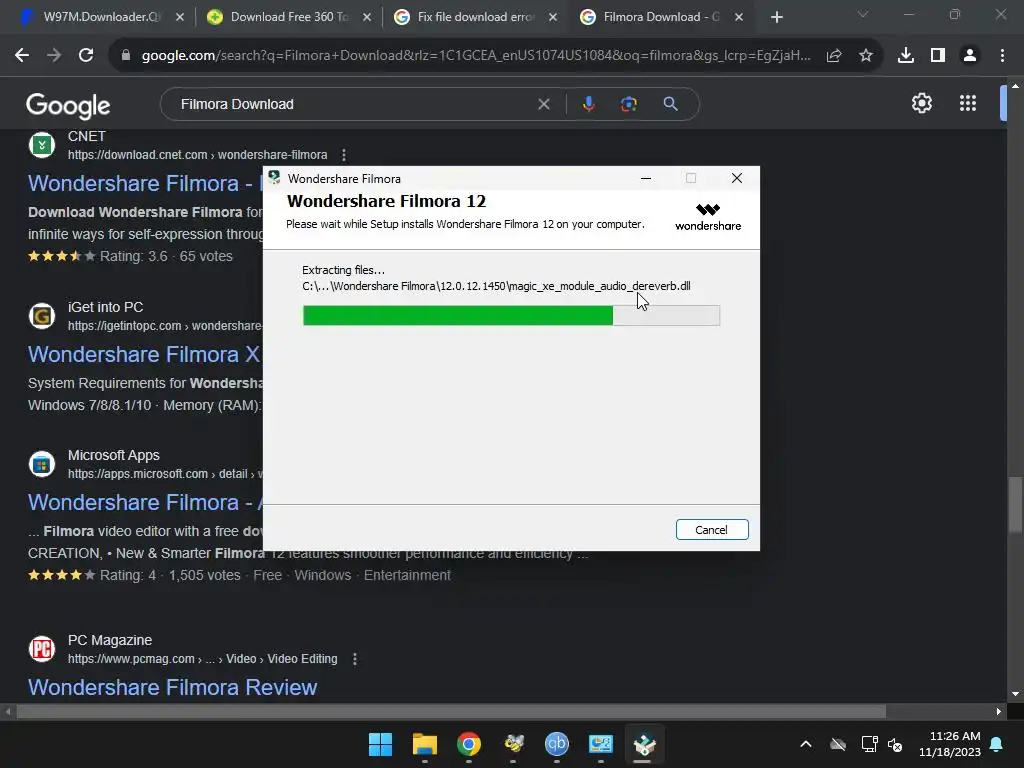
Task: Close the Fix file download error tab
Action: [553, 17]
